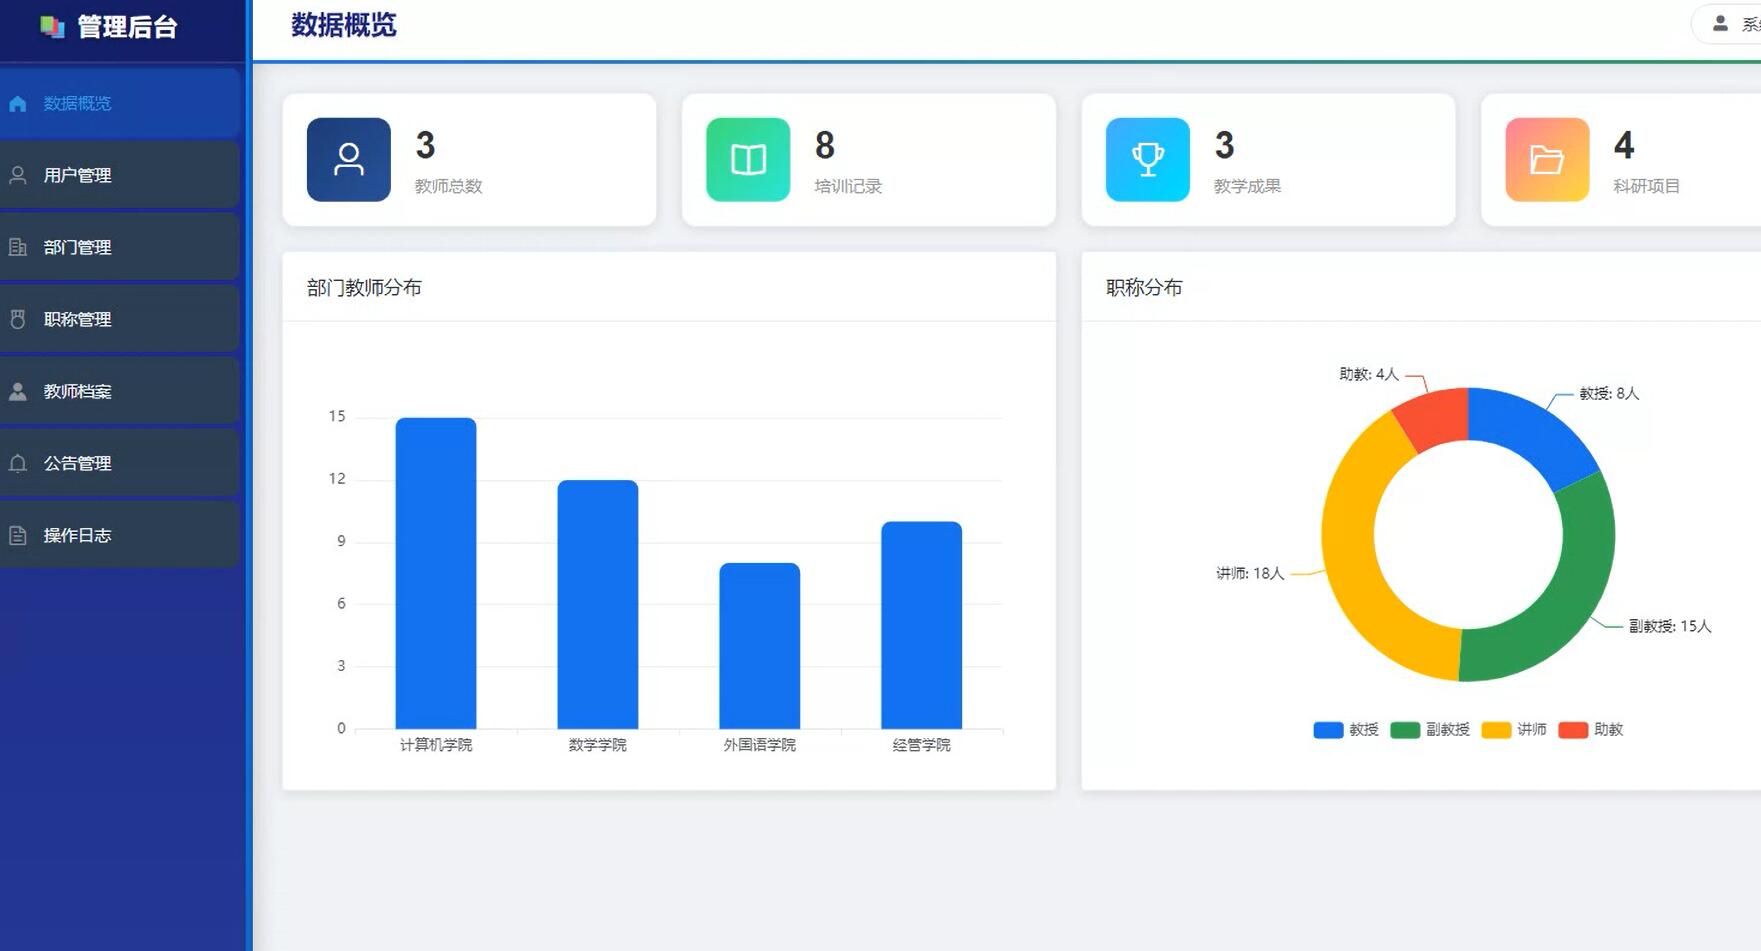Click the 讲师: 18人 chart label
Image resolution: width=1761 pixels, height=951 pixels.
[x=1250, y=573]
